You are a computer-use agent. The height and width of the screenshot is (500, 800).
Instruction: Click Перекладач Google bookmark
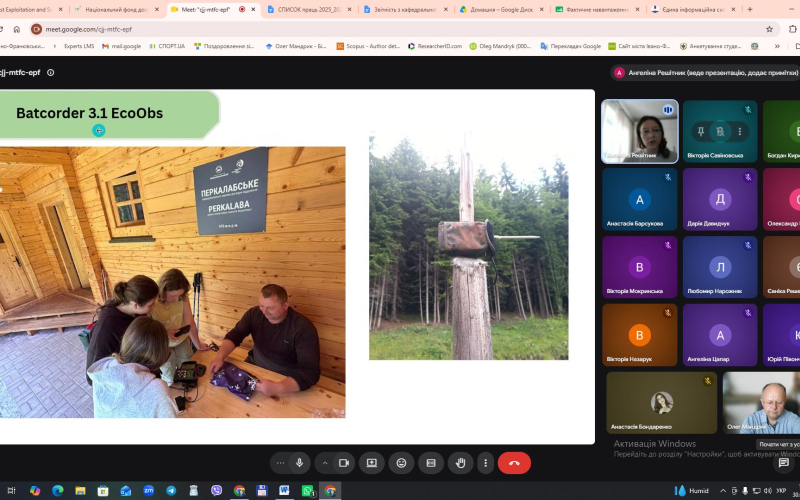coord(570,46)
